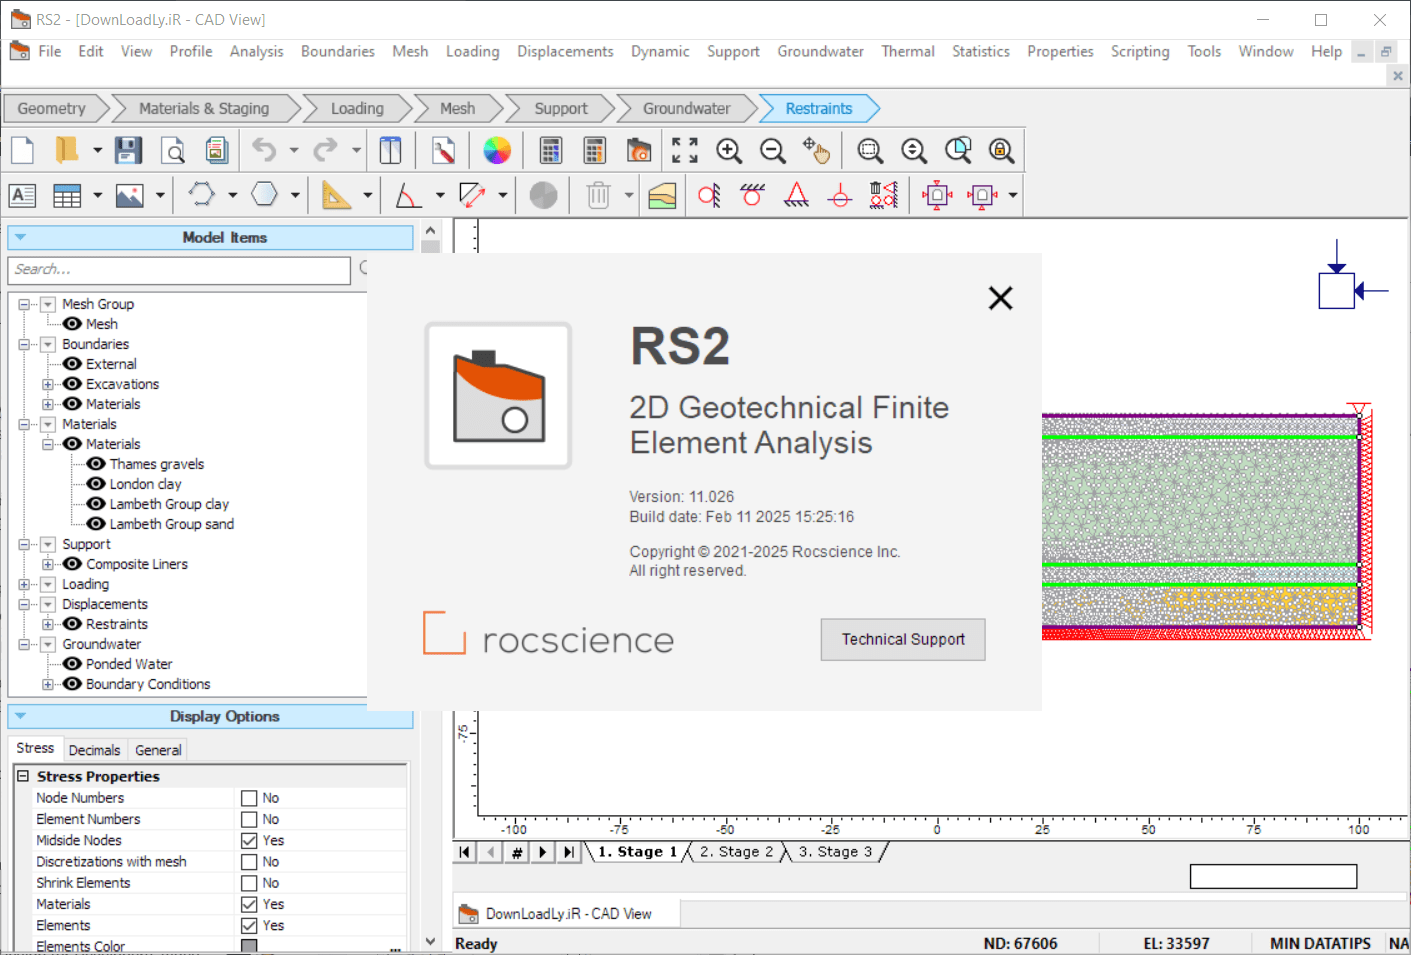Toggle visibility eye of Mesh item
Image resolution: width=1411 pixels, height=955 pixels.
coord(72,324)
